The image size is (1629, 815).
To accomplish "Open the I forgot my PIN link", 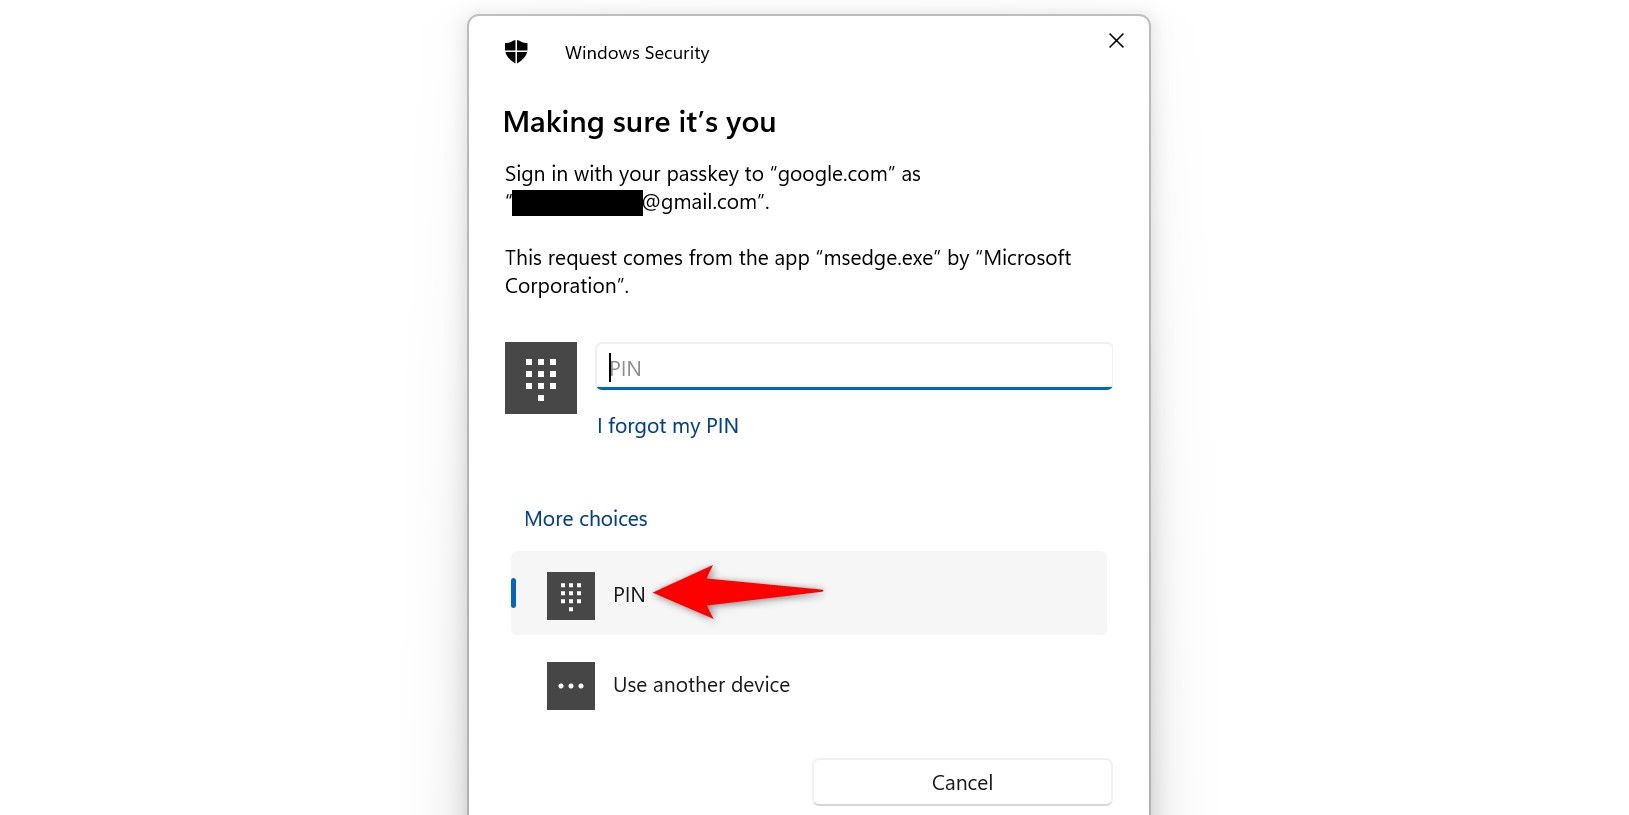I will point(668,425).
